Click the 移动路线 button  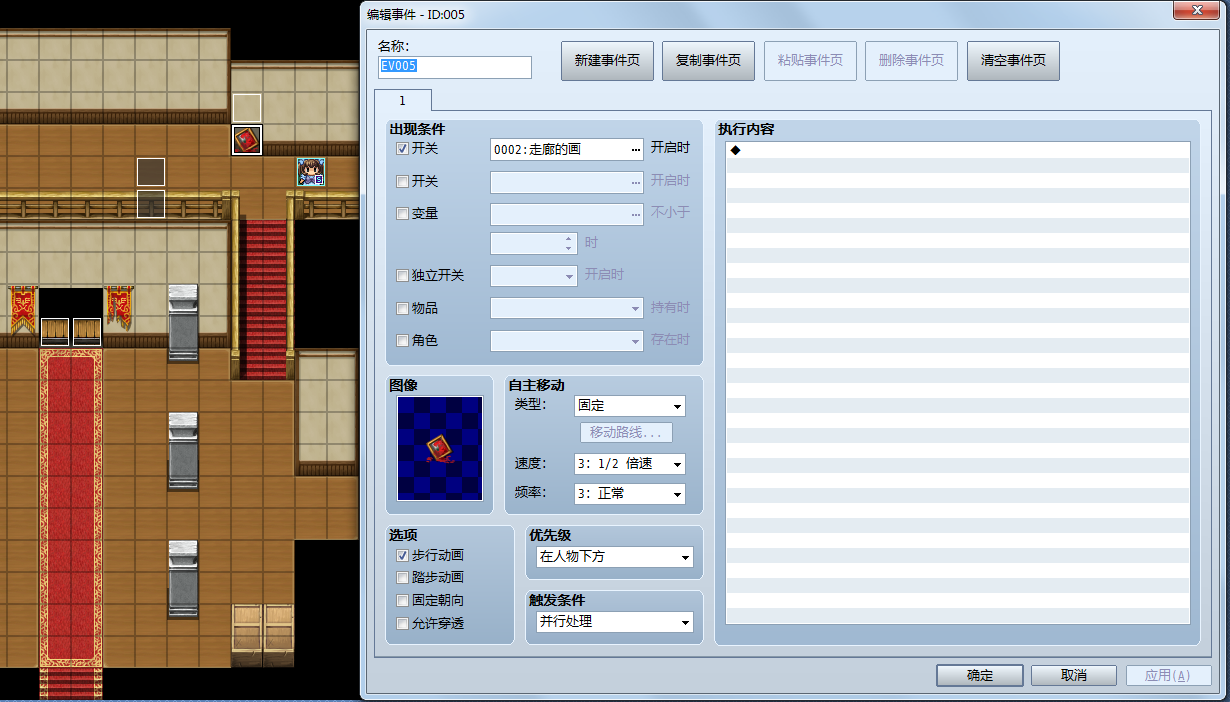pyautogui.click(x=626, y=433)
